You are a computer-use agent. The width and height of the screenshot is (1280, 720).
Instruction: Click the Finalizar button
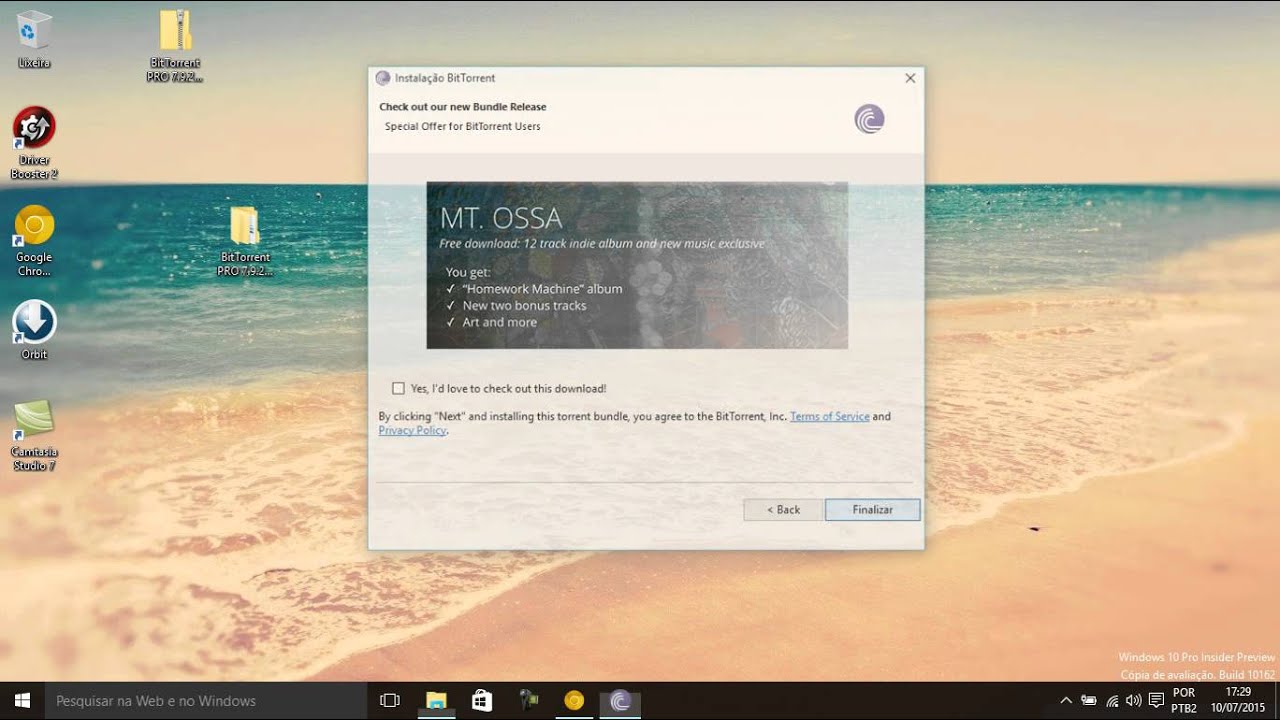tap(872, 510)
